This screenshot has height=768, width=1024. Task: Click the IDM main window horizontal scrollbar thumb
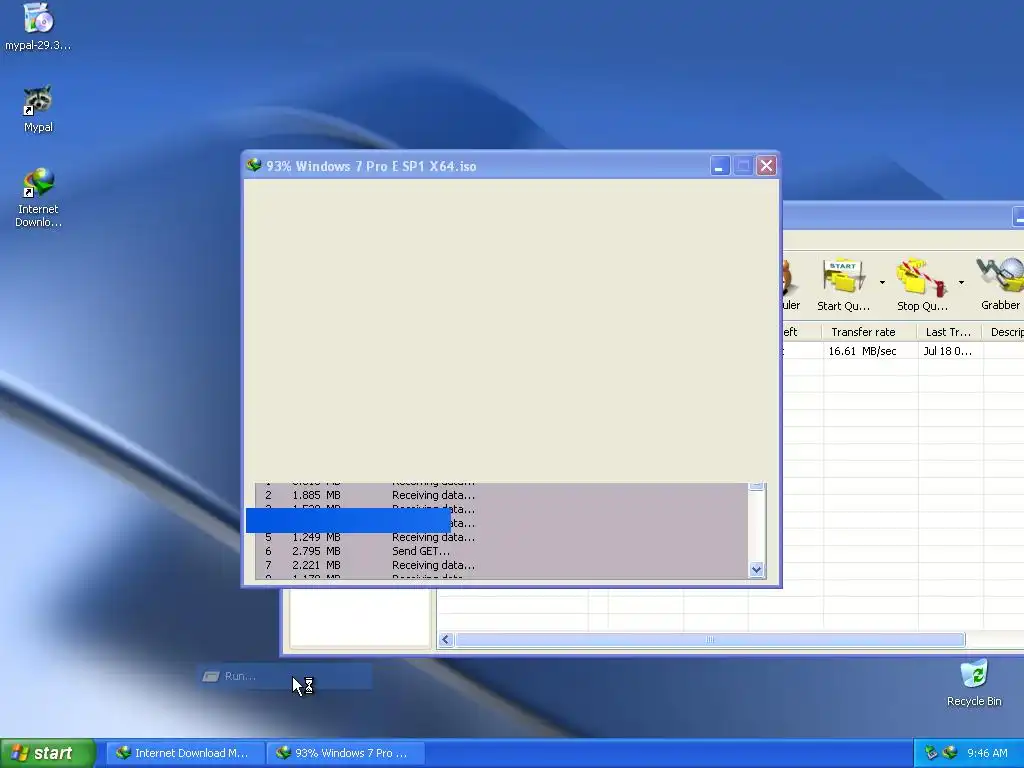tap(710, 639)
